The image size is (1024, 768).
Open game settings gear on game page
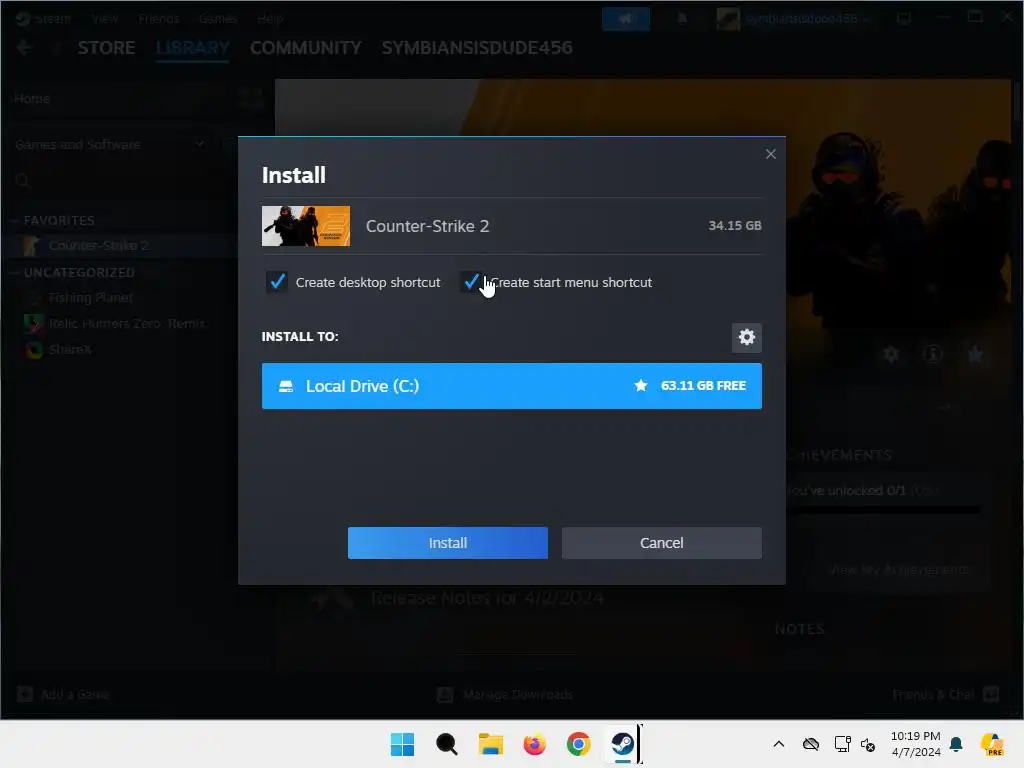(x=891, y=355)
